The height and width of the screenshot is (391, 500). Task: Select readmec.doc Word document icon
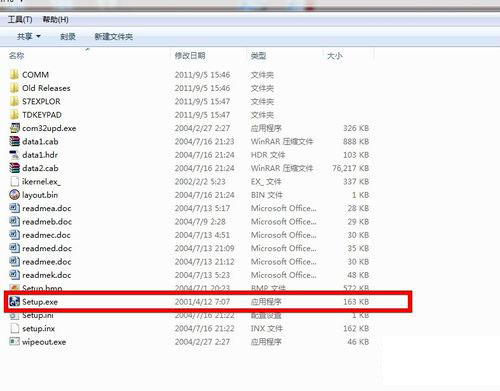pos(15,235)
